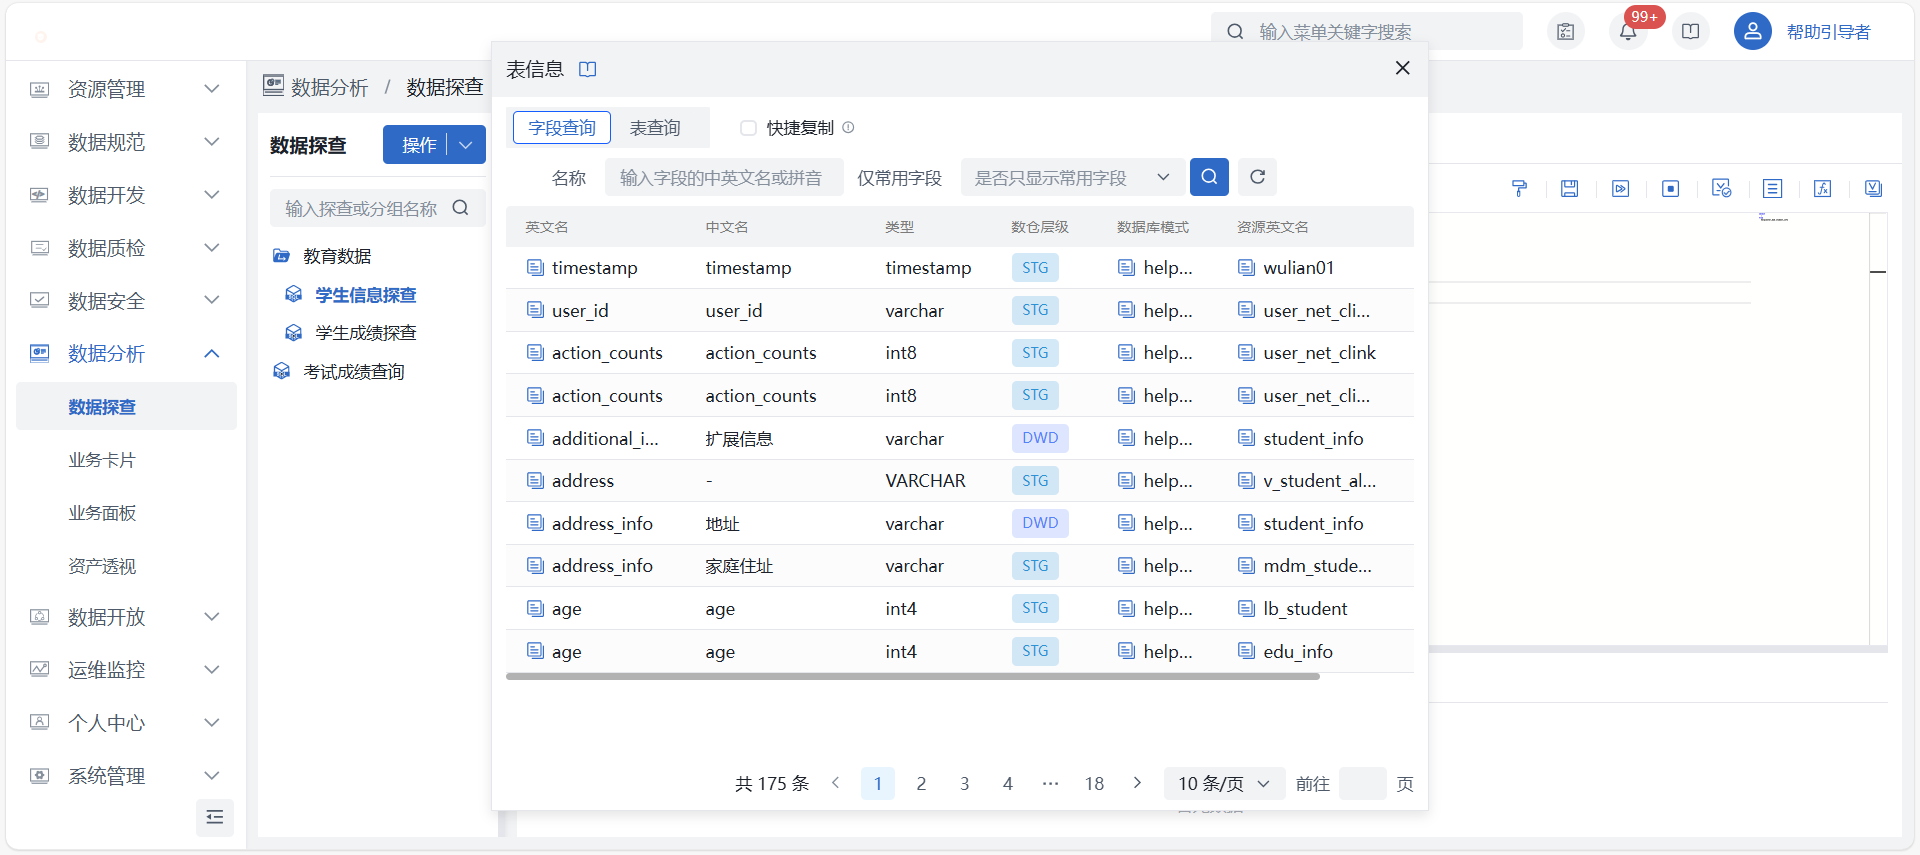This screenshot has width=1920, height=855.
Task: Select 考试成绩查询 tree item
Action: click(x=354, y=372)
